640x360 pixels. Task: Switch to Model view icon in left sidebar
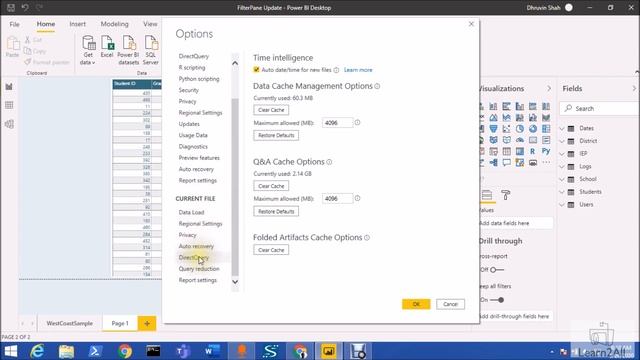pos(9,124)
